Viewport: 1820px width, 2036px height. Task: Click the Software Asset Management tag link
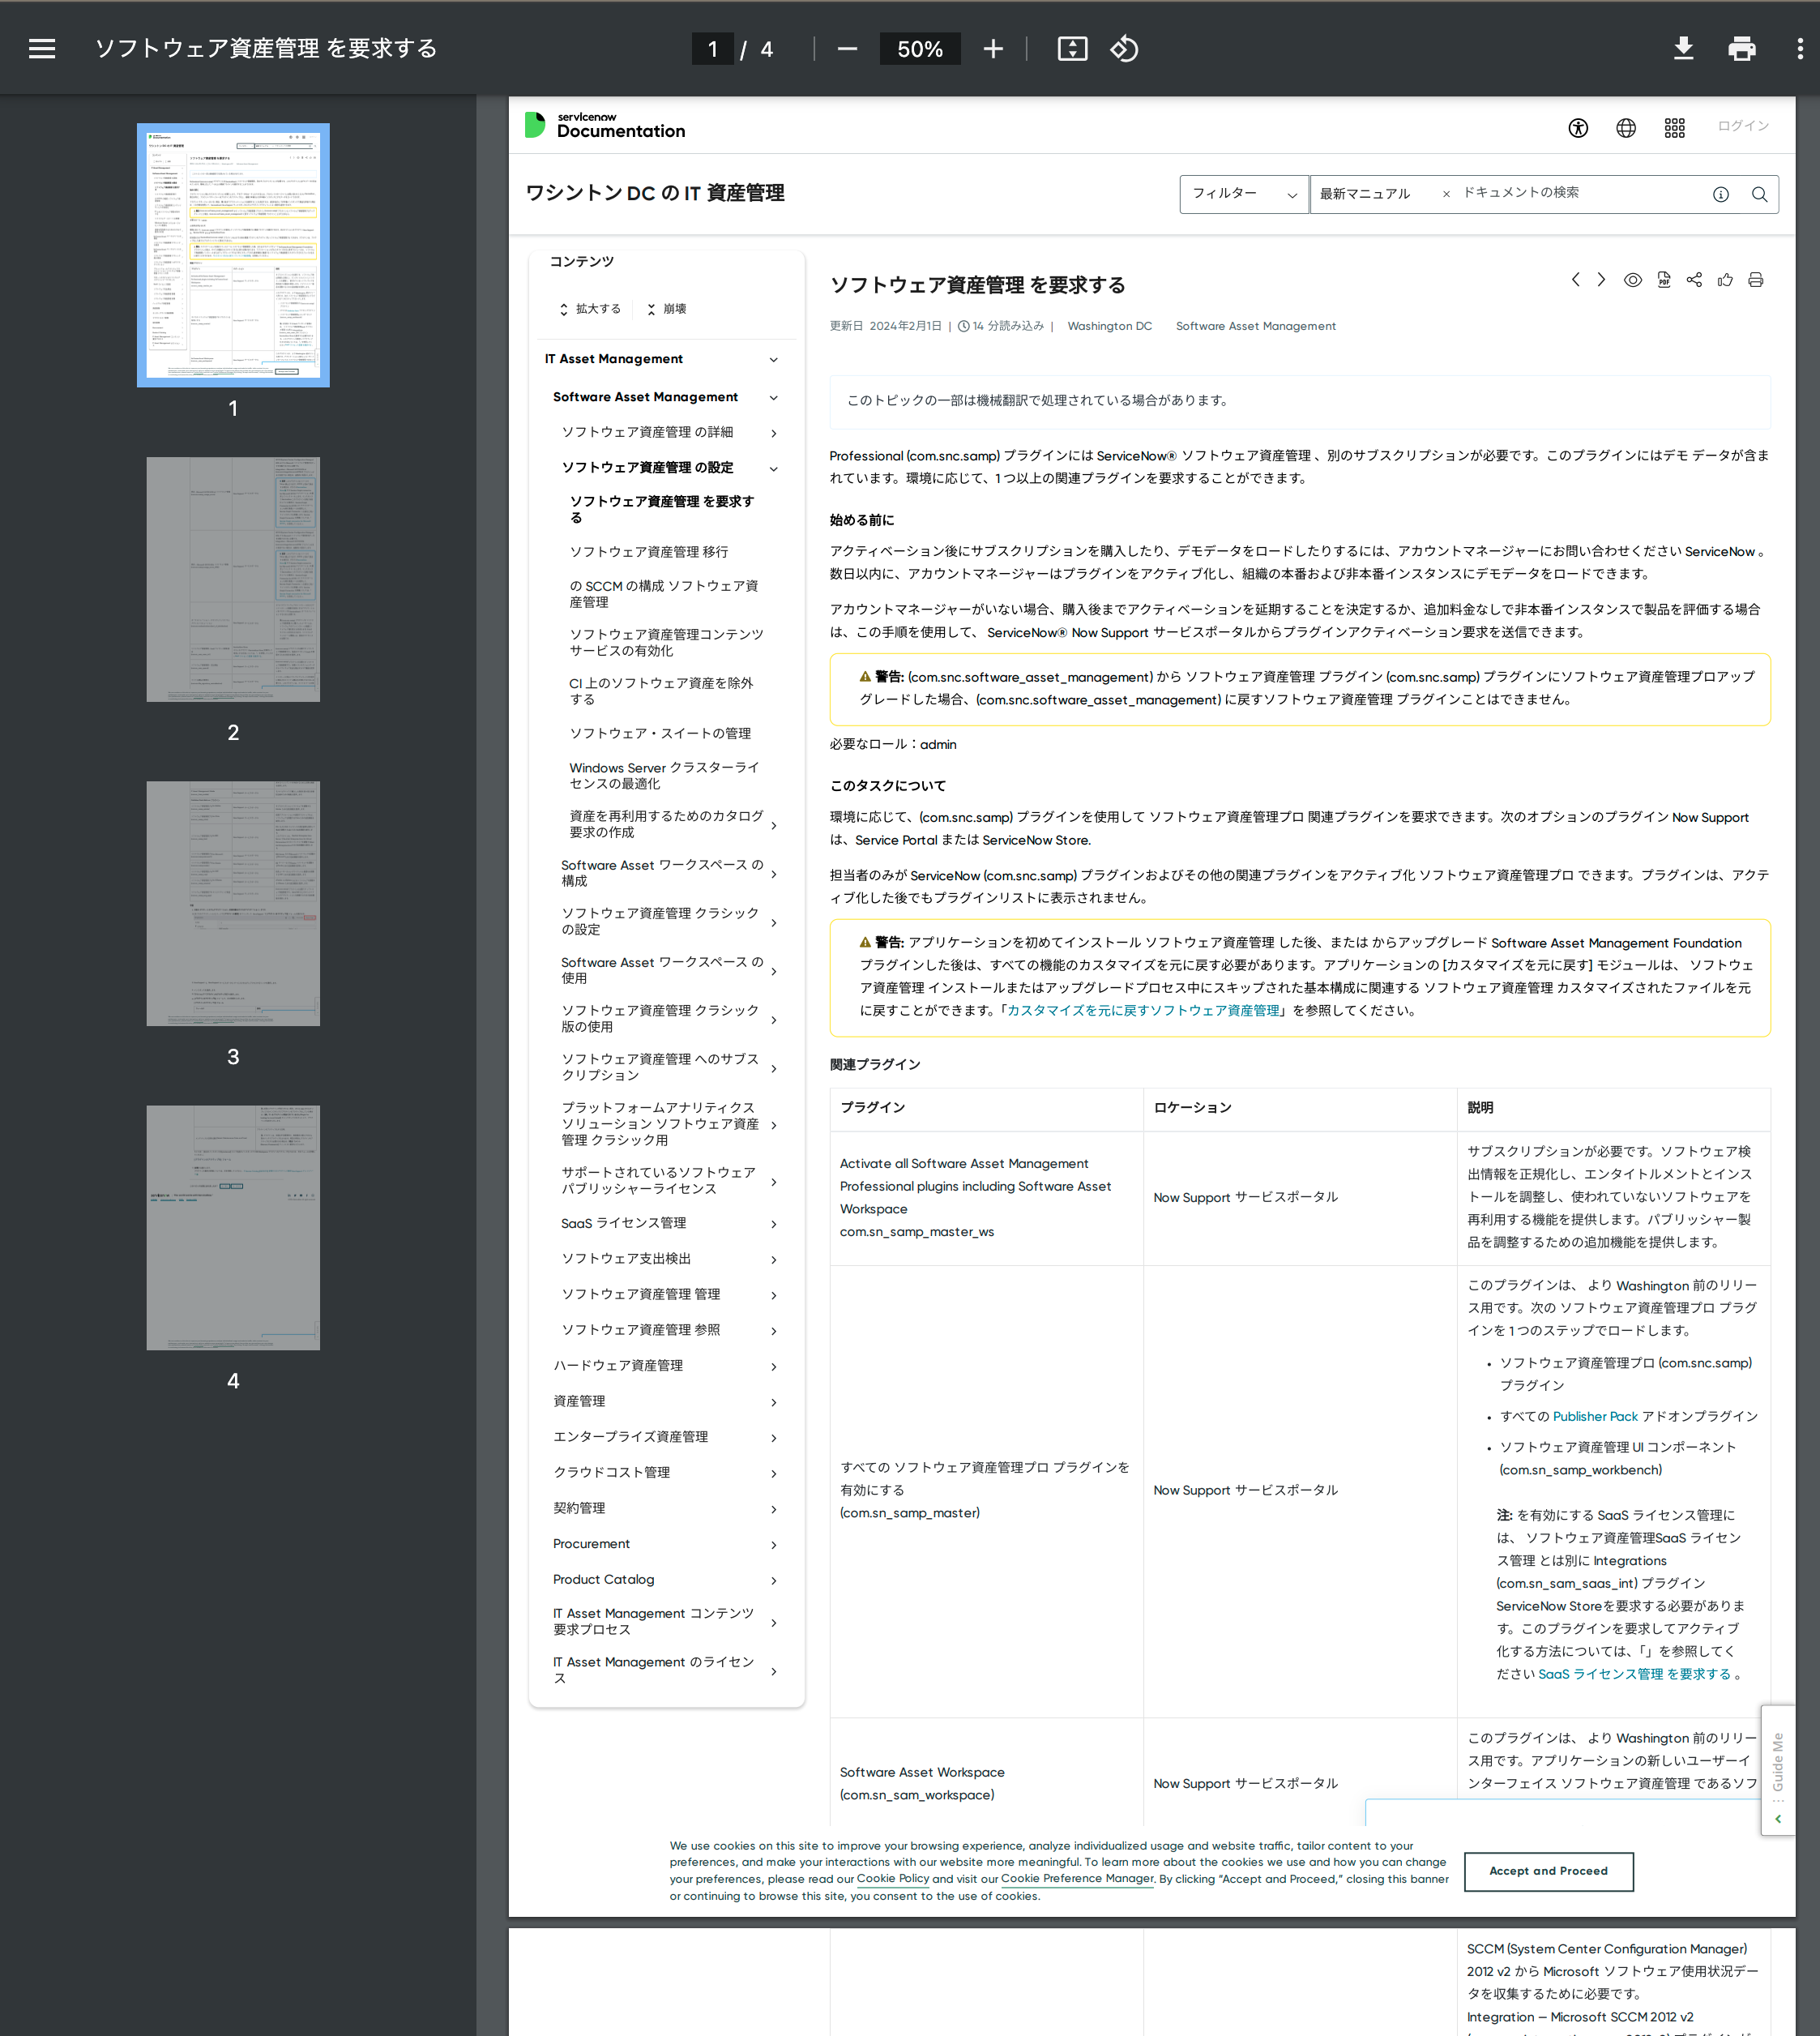tap(1255, 326)
